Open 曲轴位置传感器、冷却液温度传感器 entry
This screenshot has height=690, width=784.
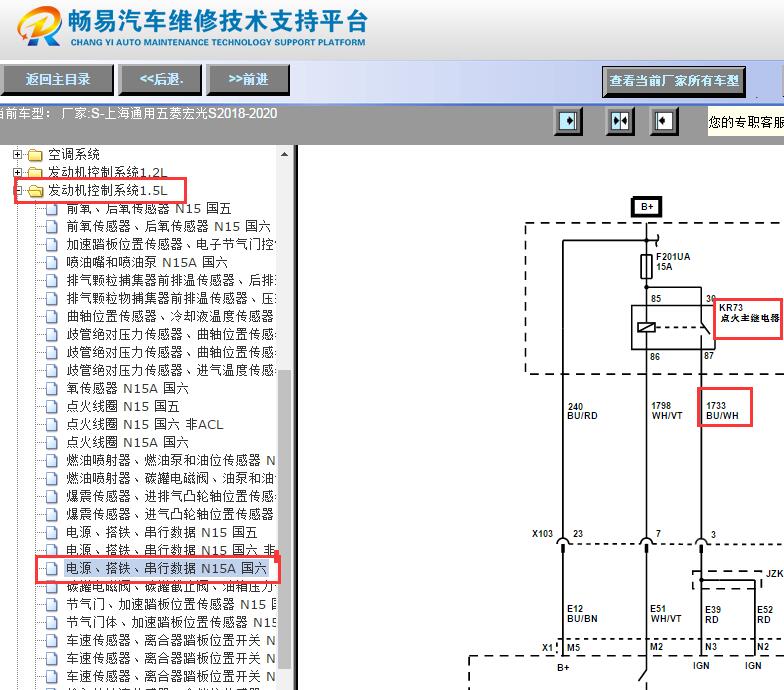pyautogui.click(x=170, y=316)
